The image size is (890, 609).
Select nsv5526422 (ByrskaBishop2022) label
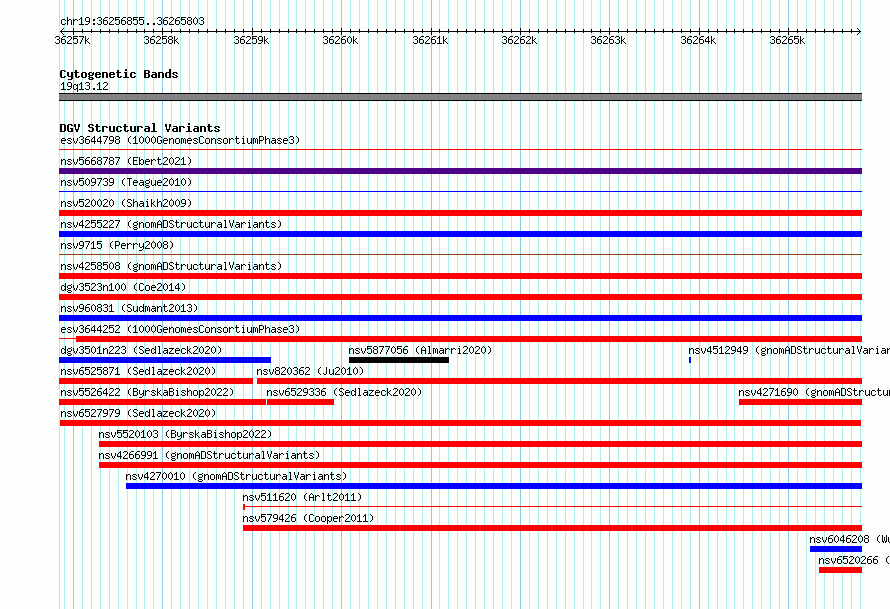(147, 392)
